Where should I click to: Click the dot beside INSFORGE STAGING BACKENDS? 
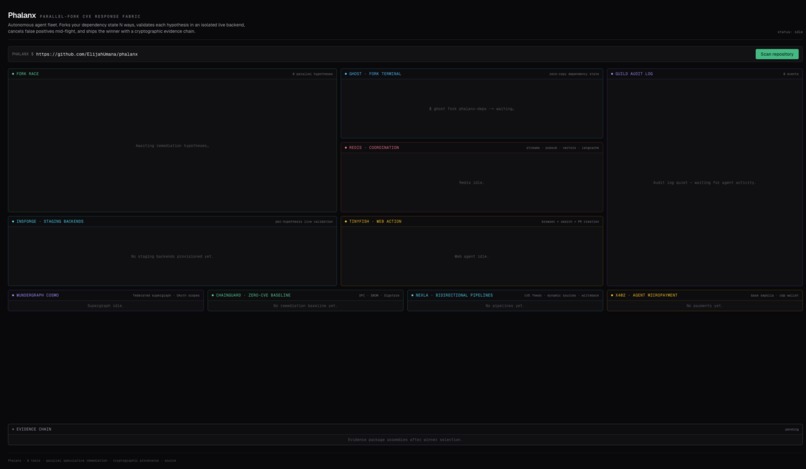click(13, 221)
